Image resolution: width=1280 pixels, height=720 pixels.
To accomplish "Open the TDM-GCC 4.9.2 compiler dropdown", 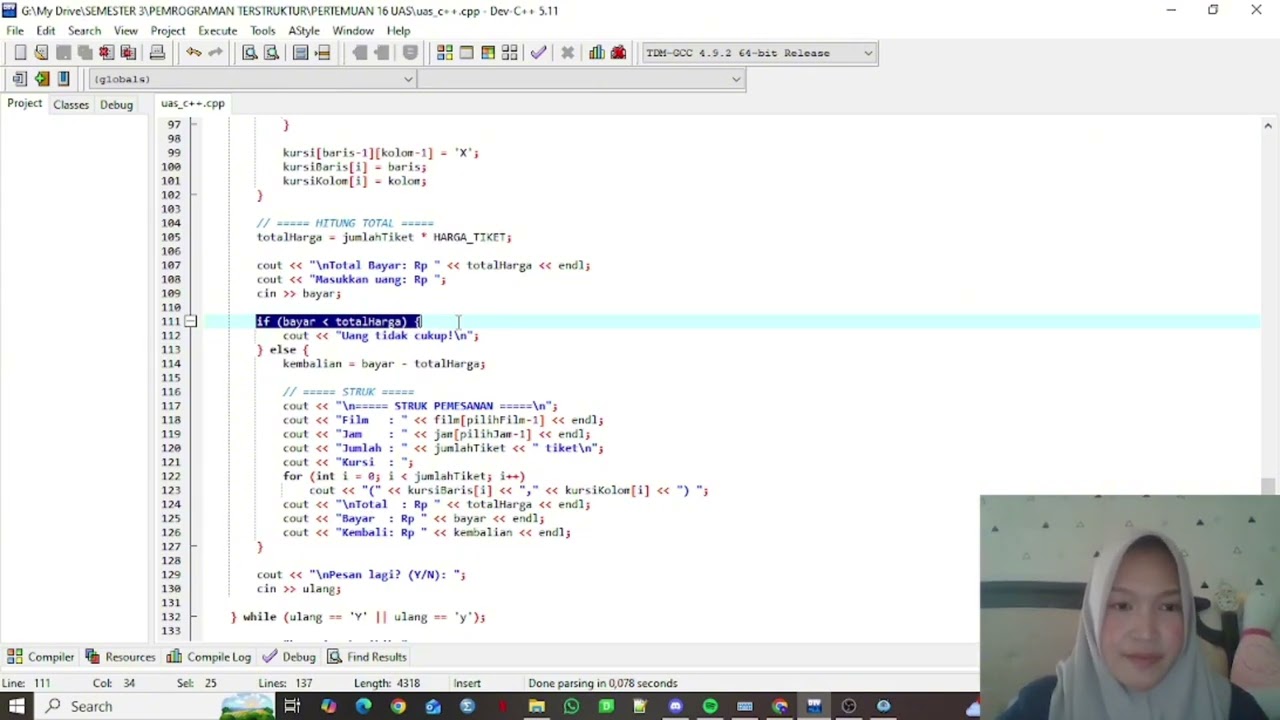I will click(x=759, y=53).
